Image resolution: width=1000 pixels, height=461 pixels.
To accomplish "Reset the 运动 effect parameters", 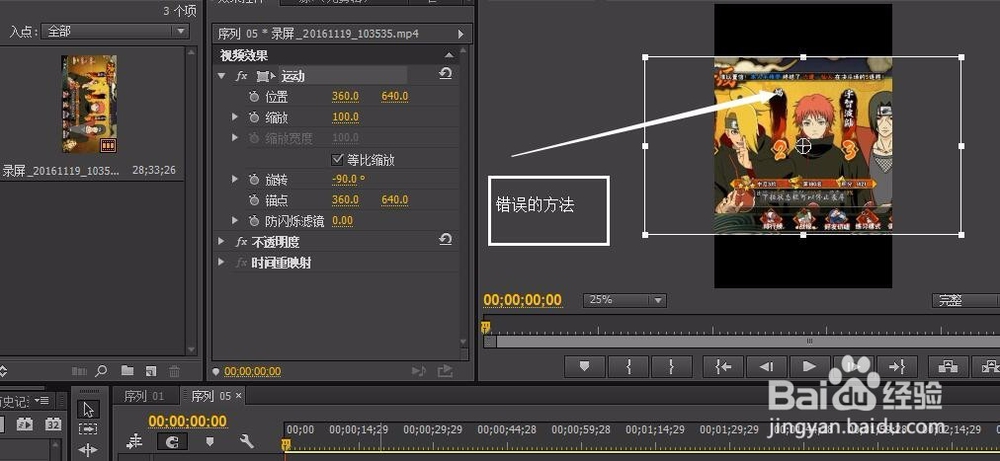I will 445,74.
